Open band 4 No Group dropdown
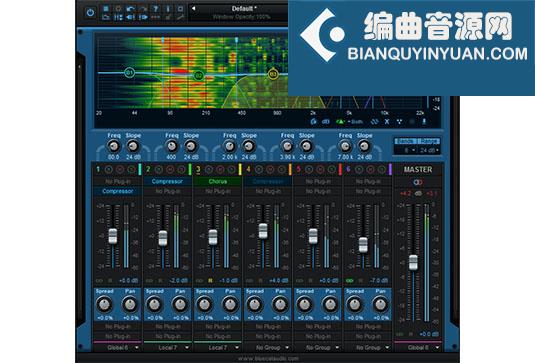Image resolution: width=535 pixels, height=363 pixels. coord(268,348)
